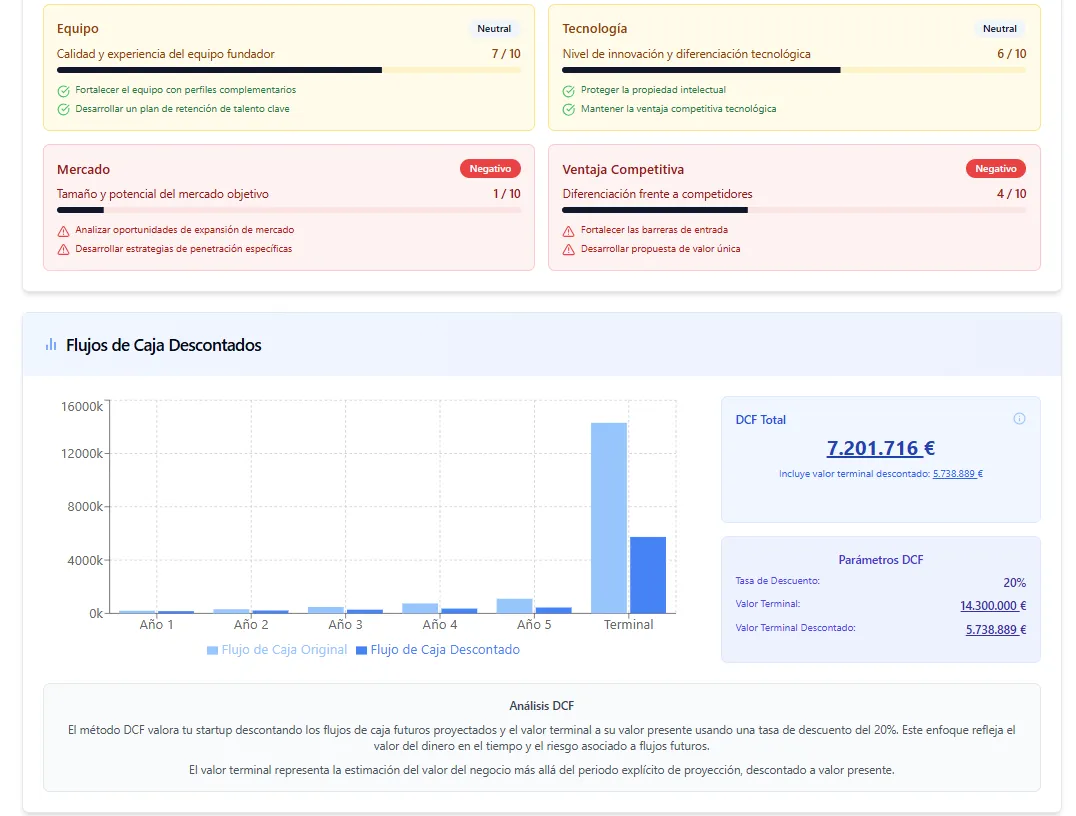The width and height of the screenshot is (1076, 816).
Task: Click the Negativo badge on Ventaja Competitiva
Action: (x=995, y=169)
